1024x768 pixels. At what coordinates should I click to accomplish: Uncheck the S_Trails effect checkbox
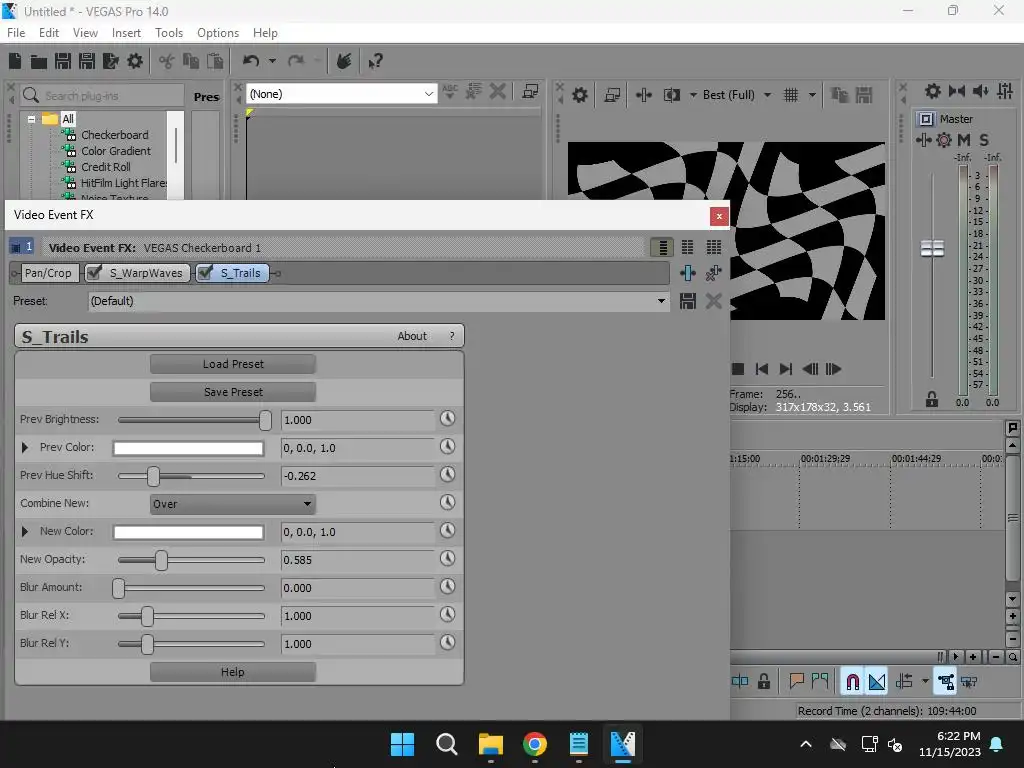coord(205,272)
